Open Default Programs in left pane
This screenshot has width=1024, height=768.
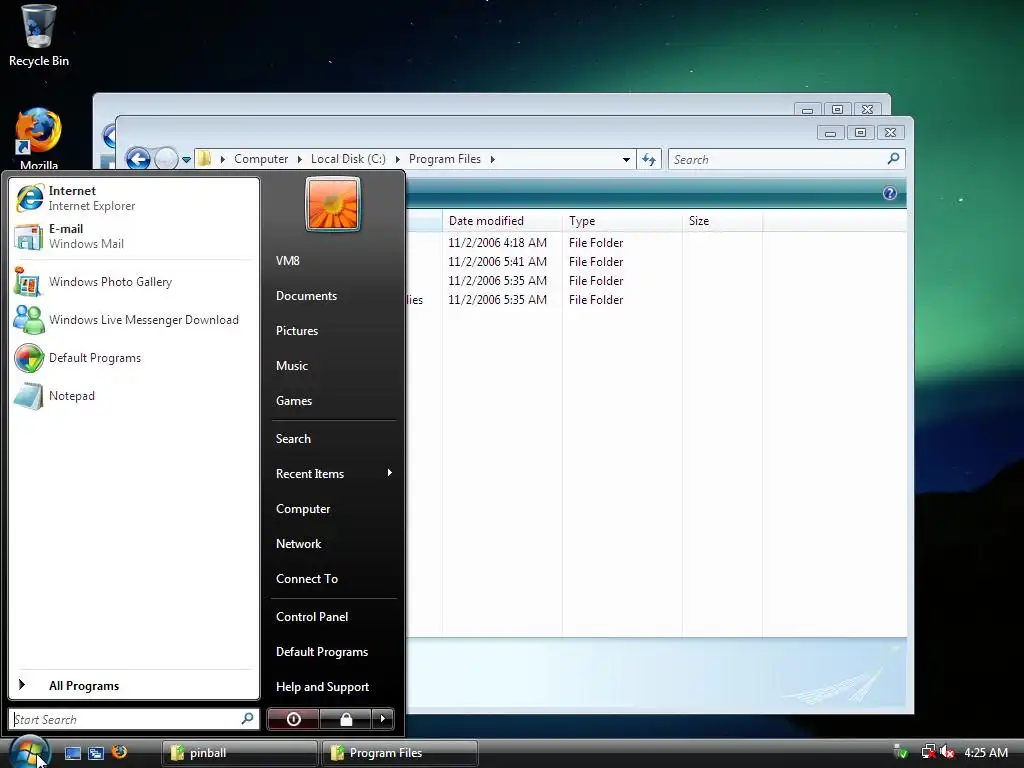pos(134,358)
